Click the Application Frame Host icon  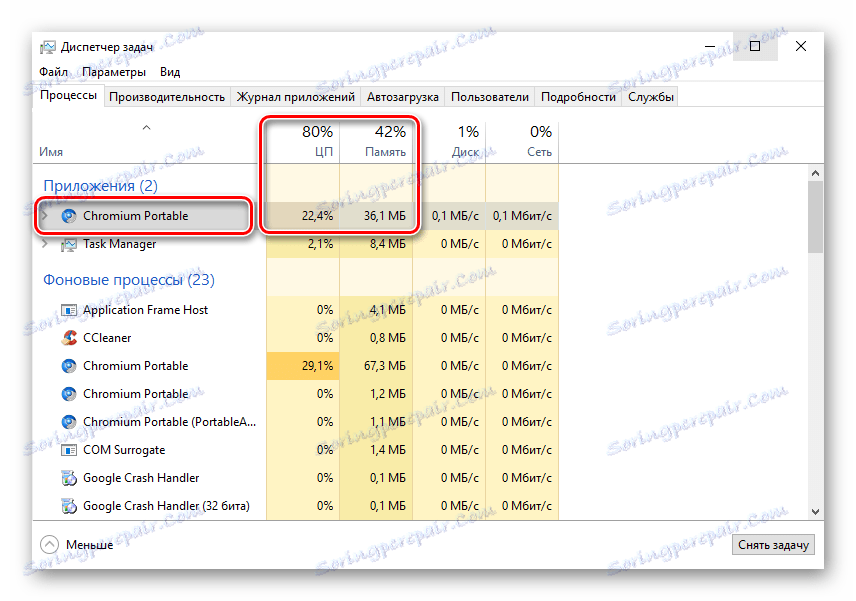[69, 310]
